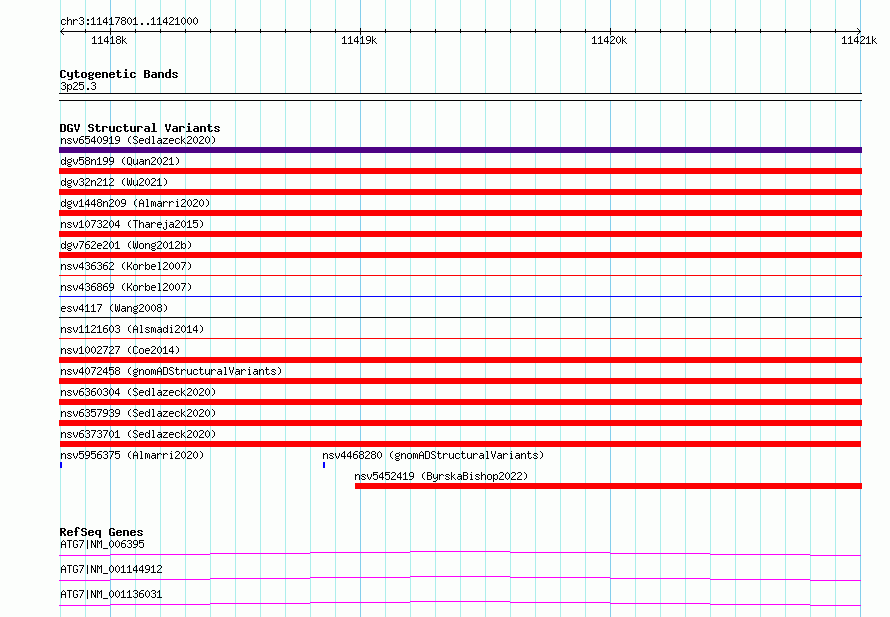
Task: Click the 11420k ruler position
Action: pos(609,40)
